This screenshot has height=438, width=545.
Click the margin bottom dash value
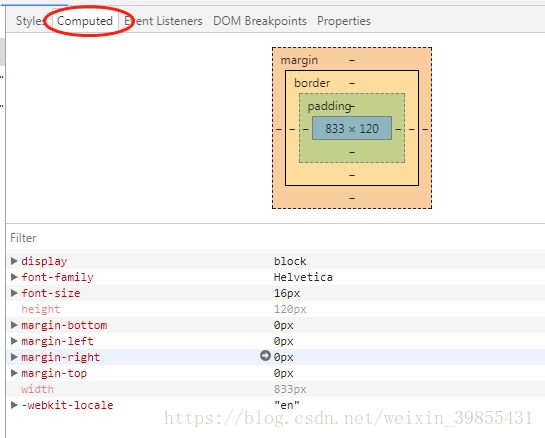point(352,198)
